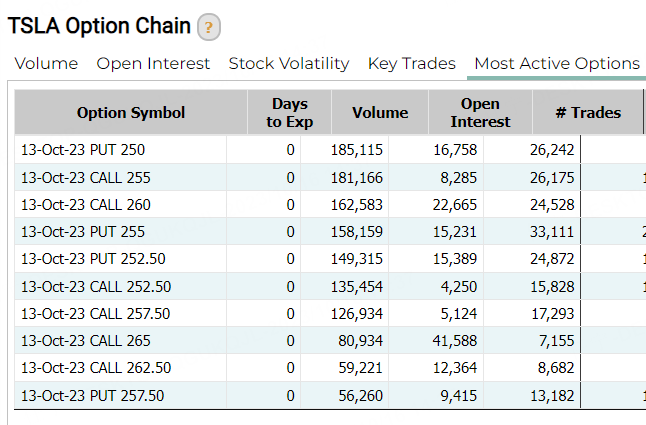The image size is (646, 425).
Task: Click the volume value 162,583
Action: pyautogui.click(x=357, y=205)
